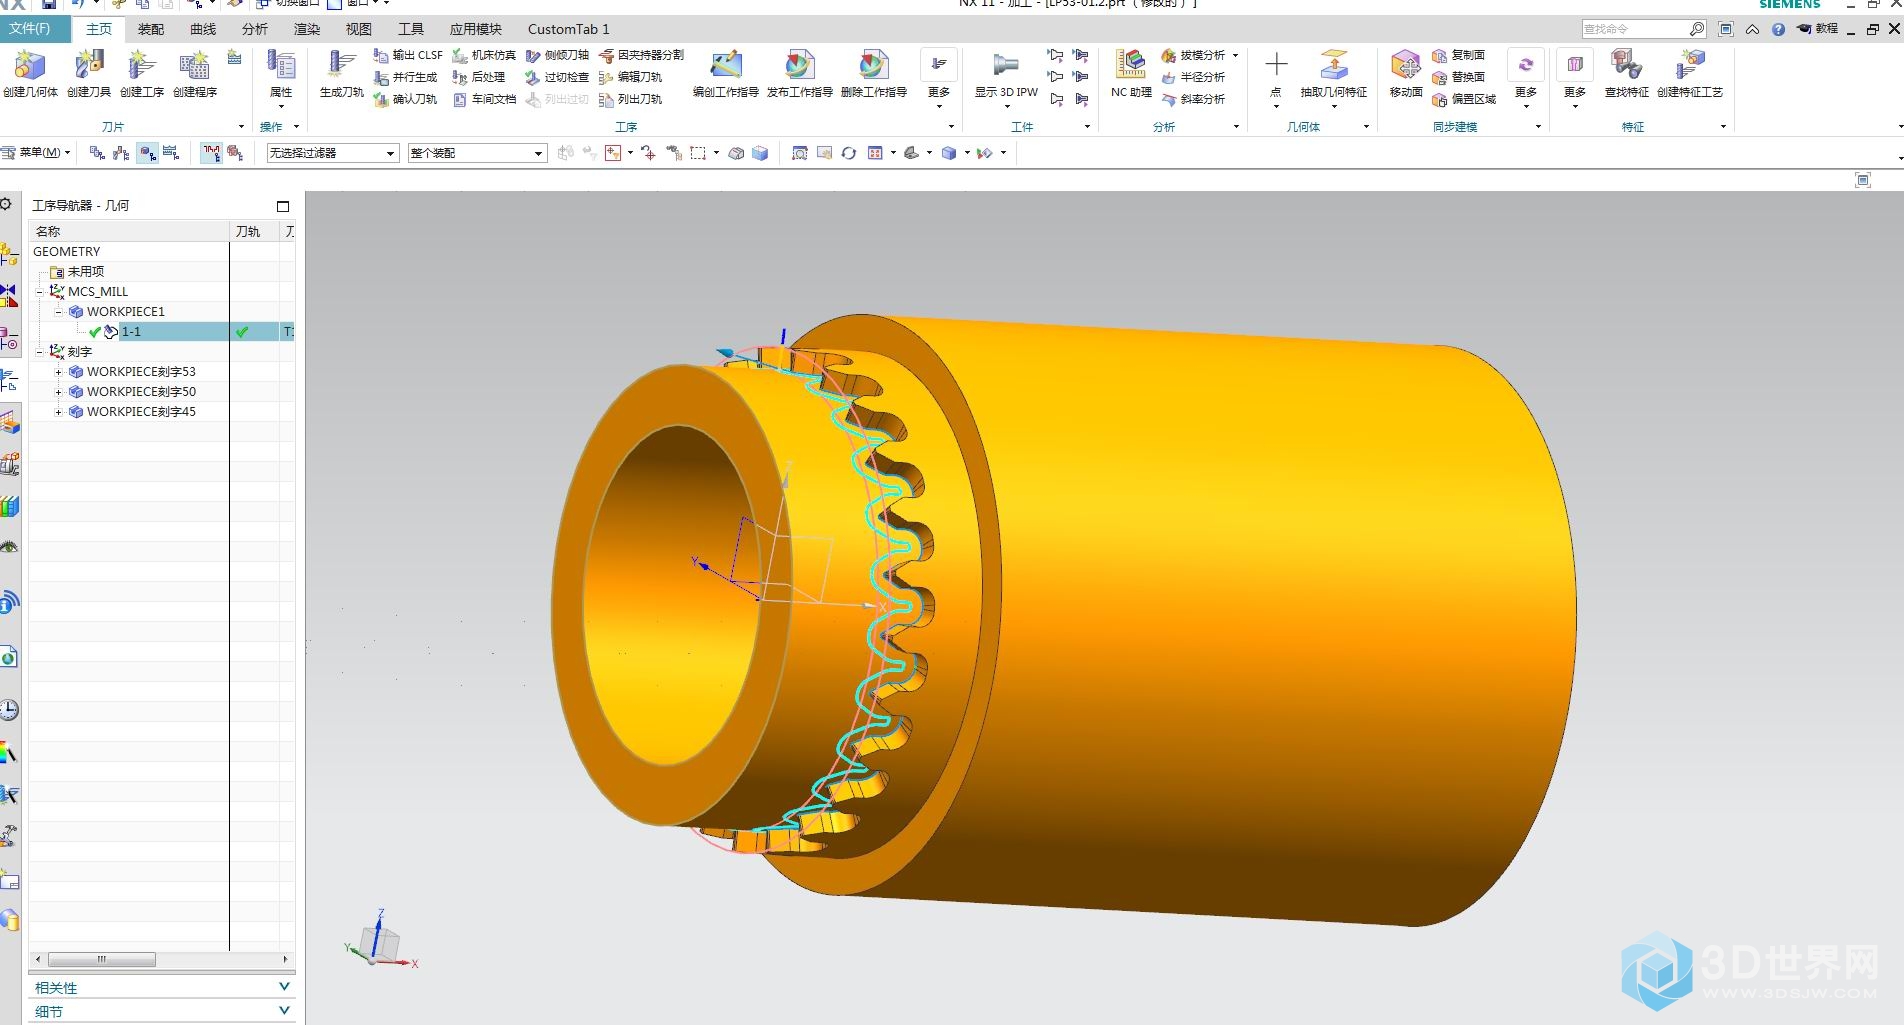Click the 创建程序 (Create Program) icon
The image size is (1904, 1025).
pos(194,66)
